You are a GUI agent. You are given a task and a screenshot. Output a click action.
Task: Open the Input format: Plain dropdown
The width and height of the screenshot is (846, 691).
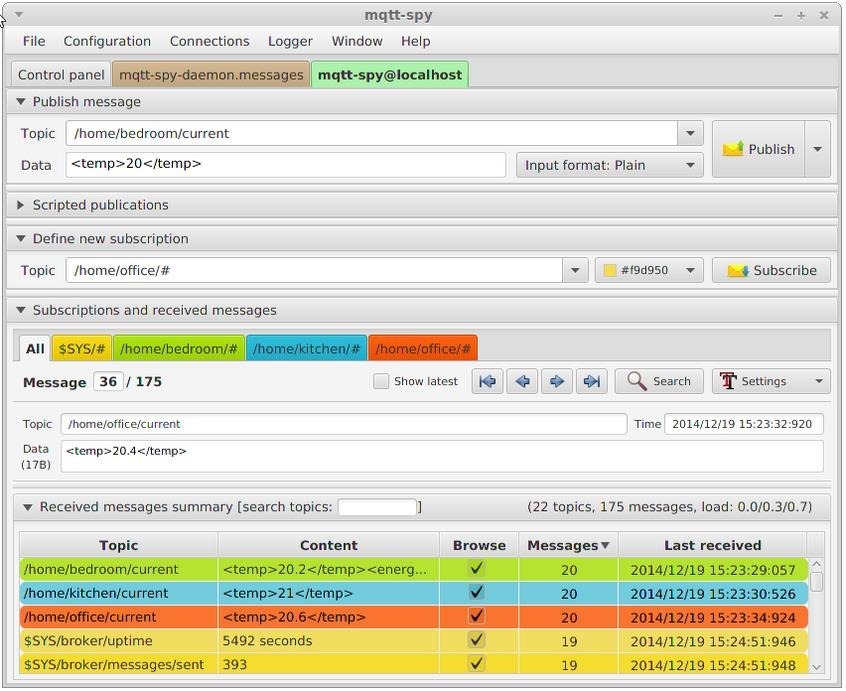(x=609, y=165)
